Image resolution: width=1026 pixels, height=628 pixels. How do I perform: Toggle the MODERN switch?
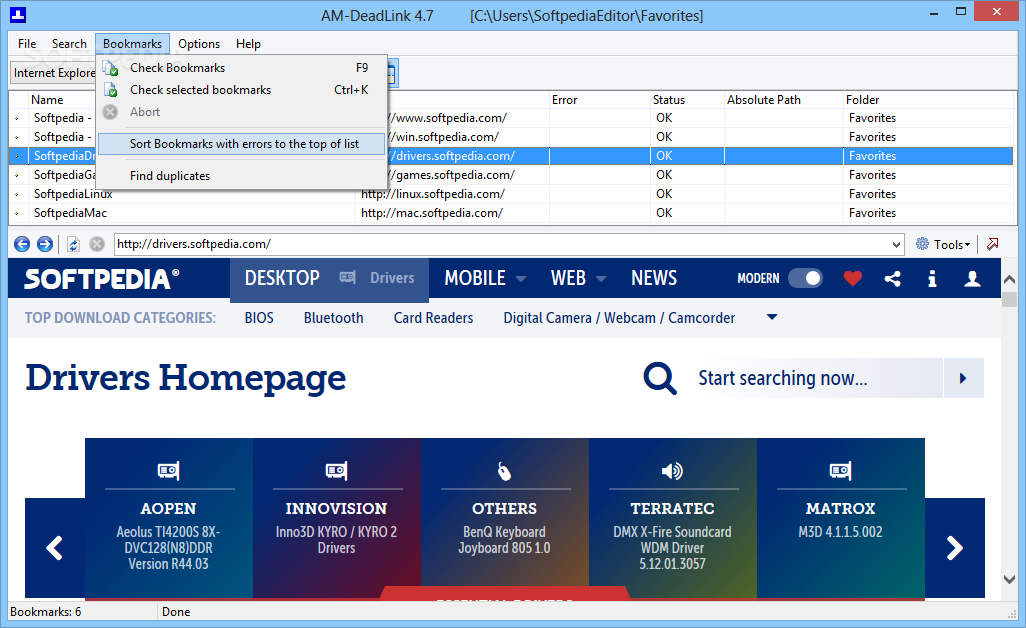pos(805,278)
